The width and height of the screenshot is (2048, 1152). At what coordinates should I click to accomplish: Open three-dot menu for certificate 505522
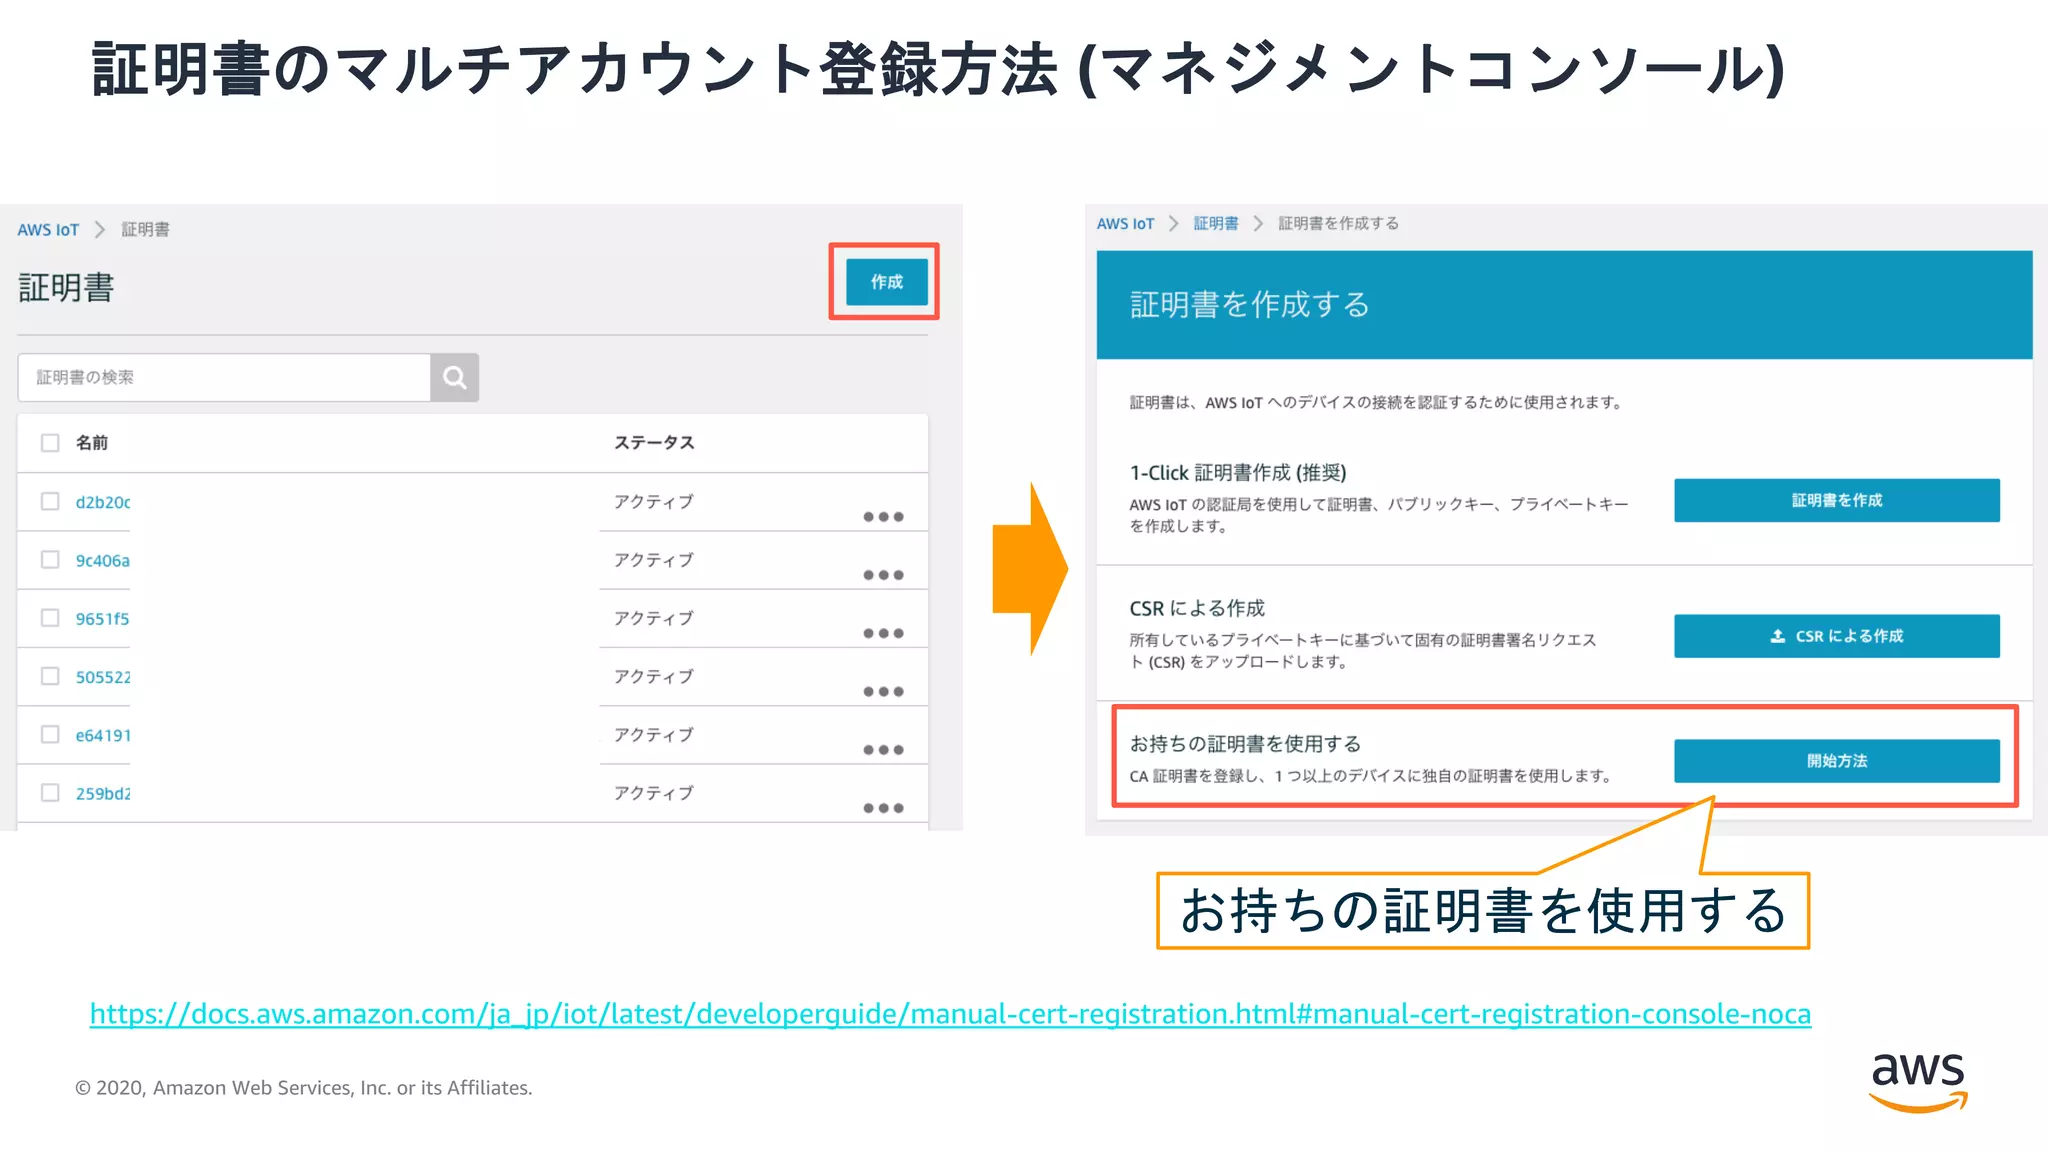click(883, 691)
